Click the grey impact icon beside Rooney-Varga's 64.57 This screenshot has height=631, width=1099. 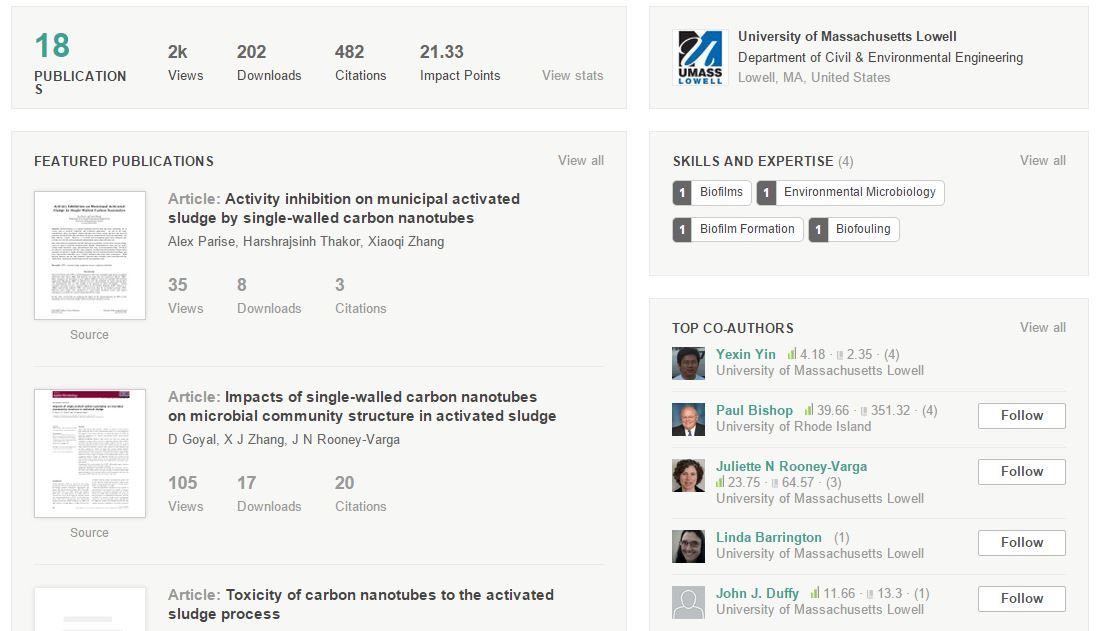pyautogui.click(x=774, y=483)
